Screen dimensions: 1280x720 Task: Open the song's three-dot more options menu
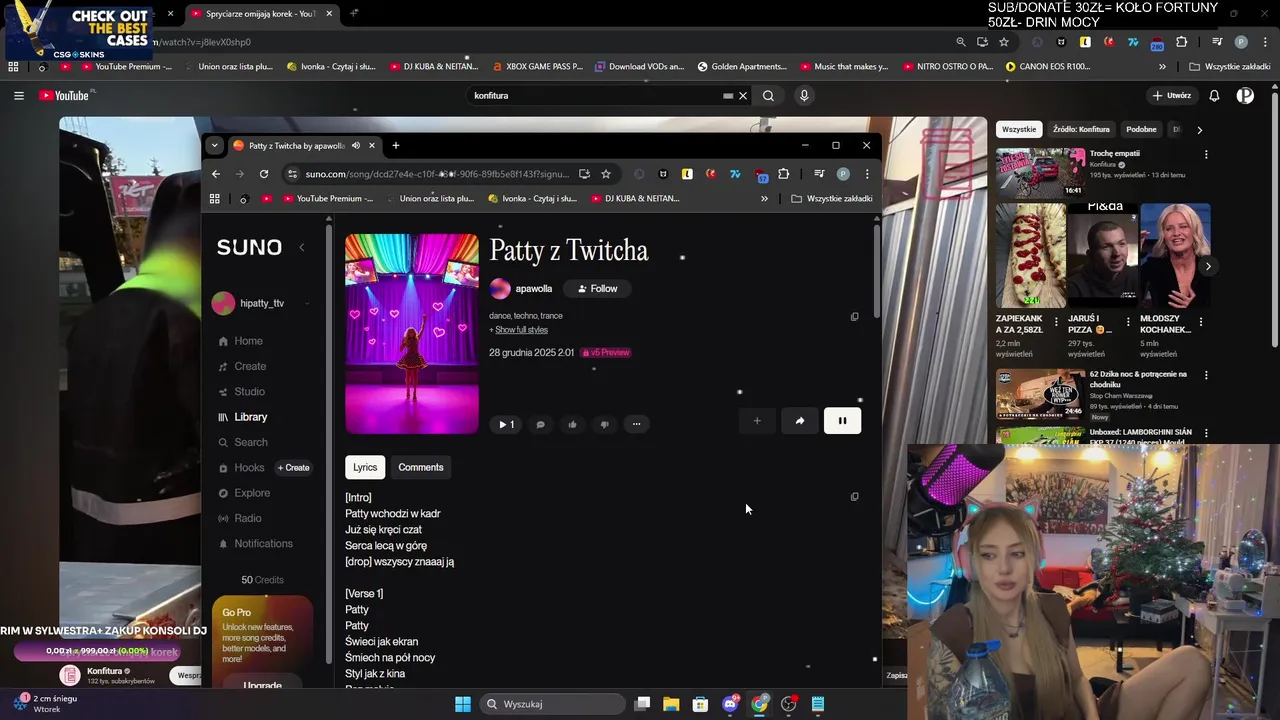636,424
